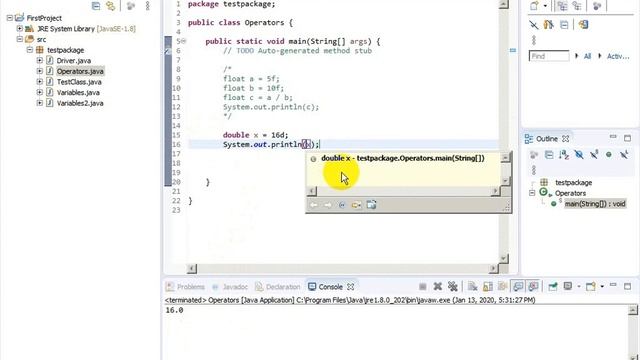This screenshot has height=360, width=640.
Task: Click Display Selected Console icon
Action: (568, 286)
